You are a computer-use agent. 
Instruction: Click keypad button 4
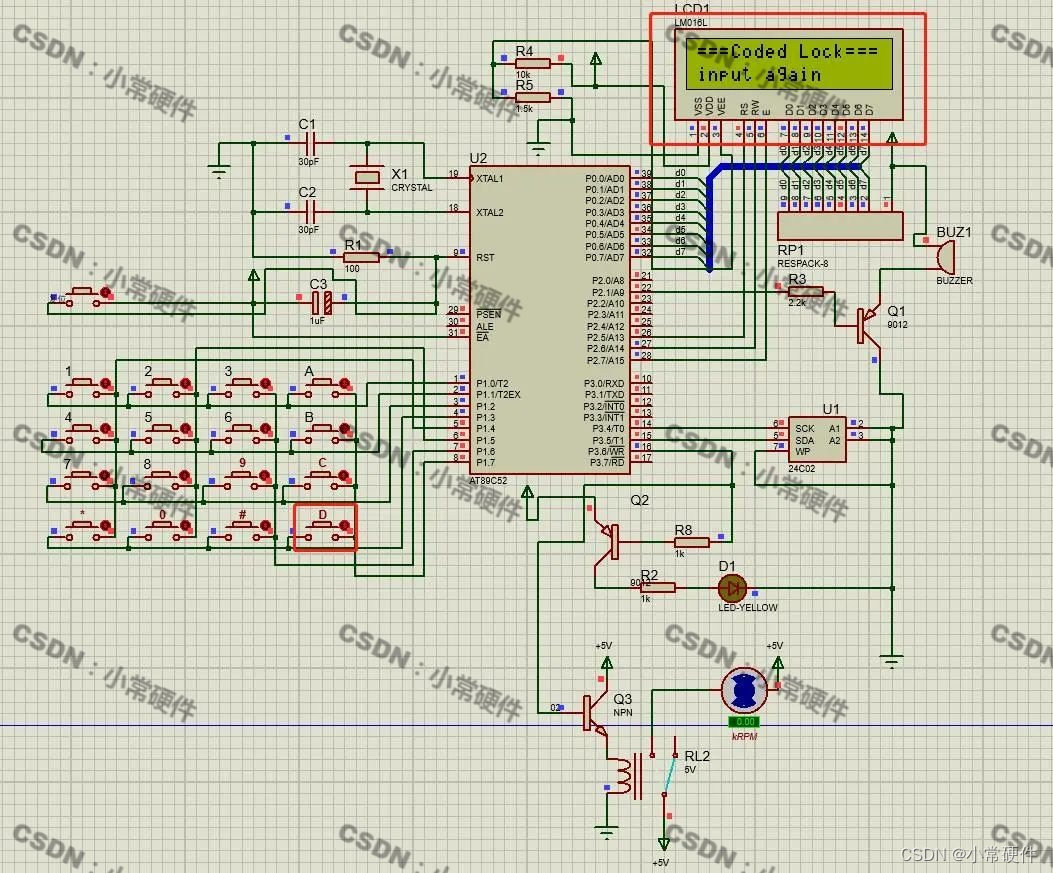pyautogui.click(x=83, y=433)
